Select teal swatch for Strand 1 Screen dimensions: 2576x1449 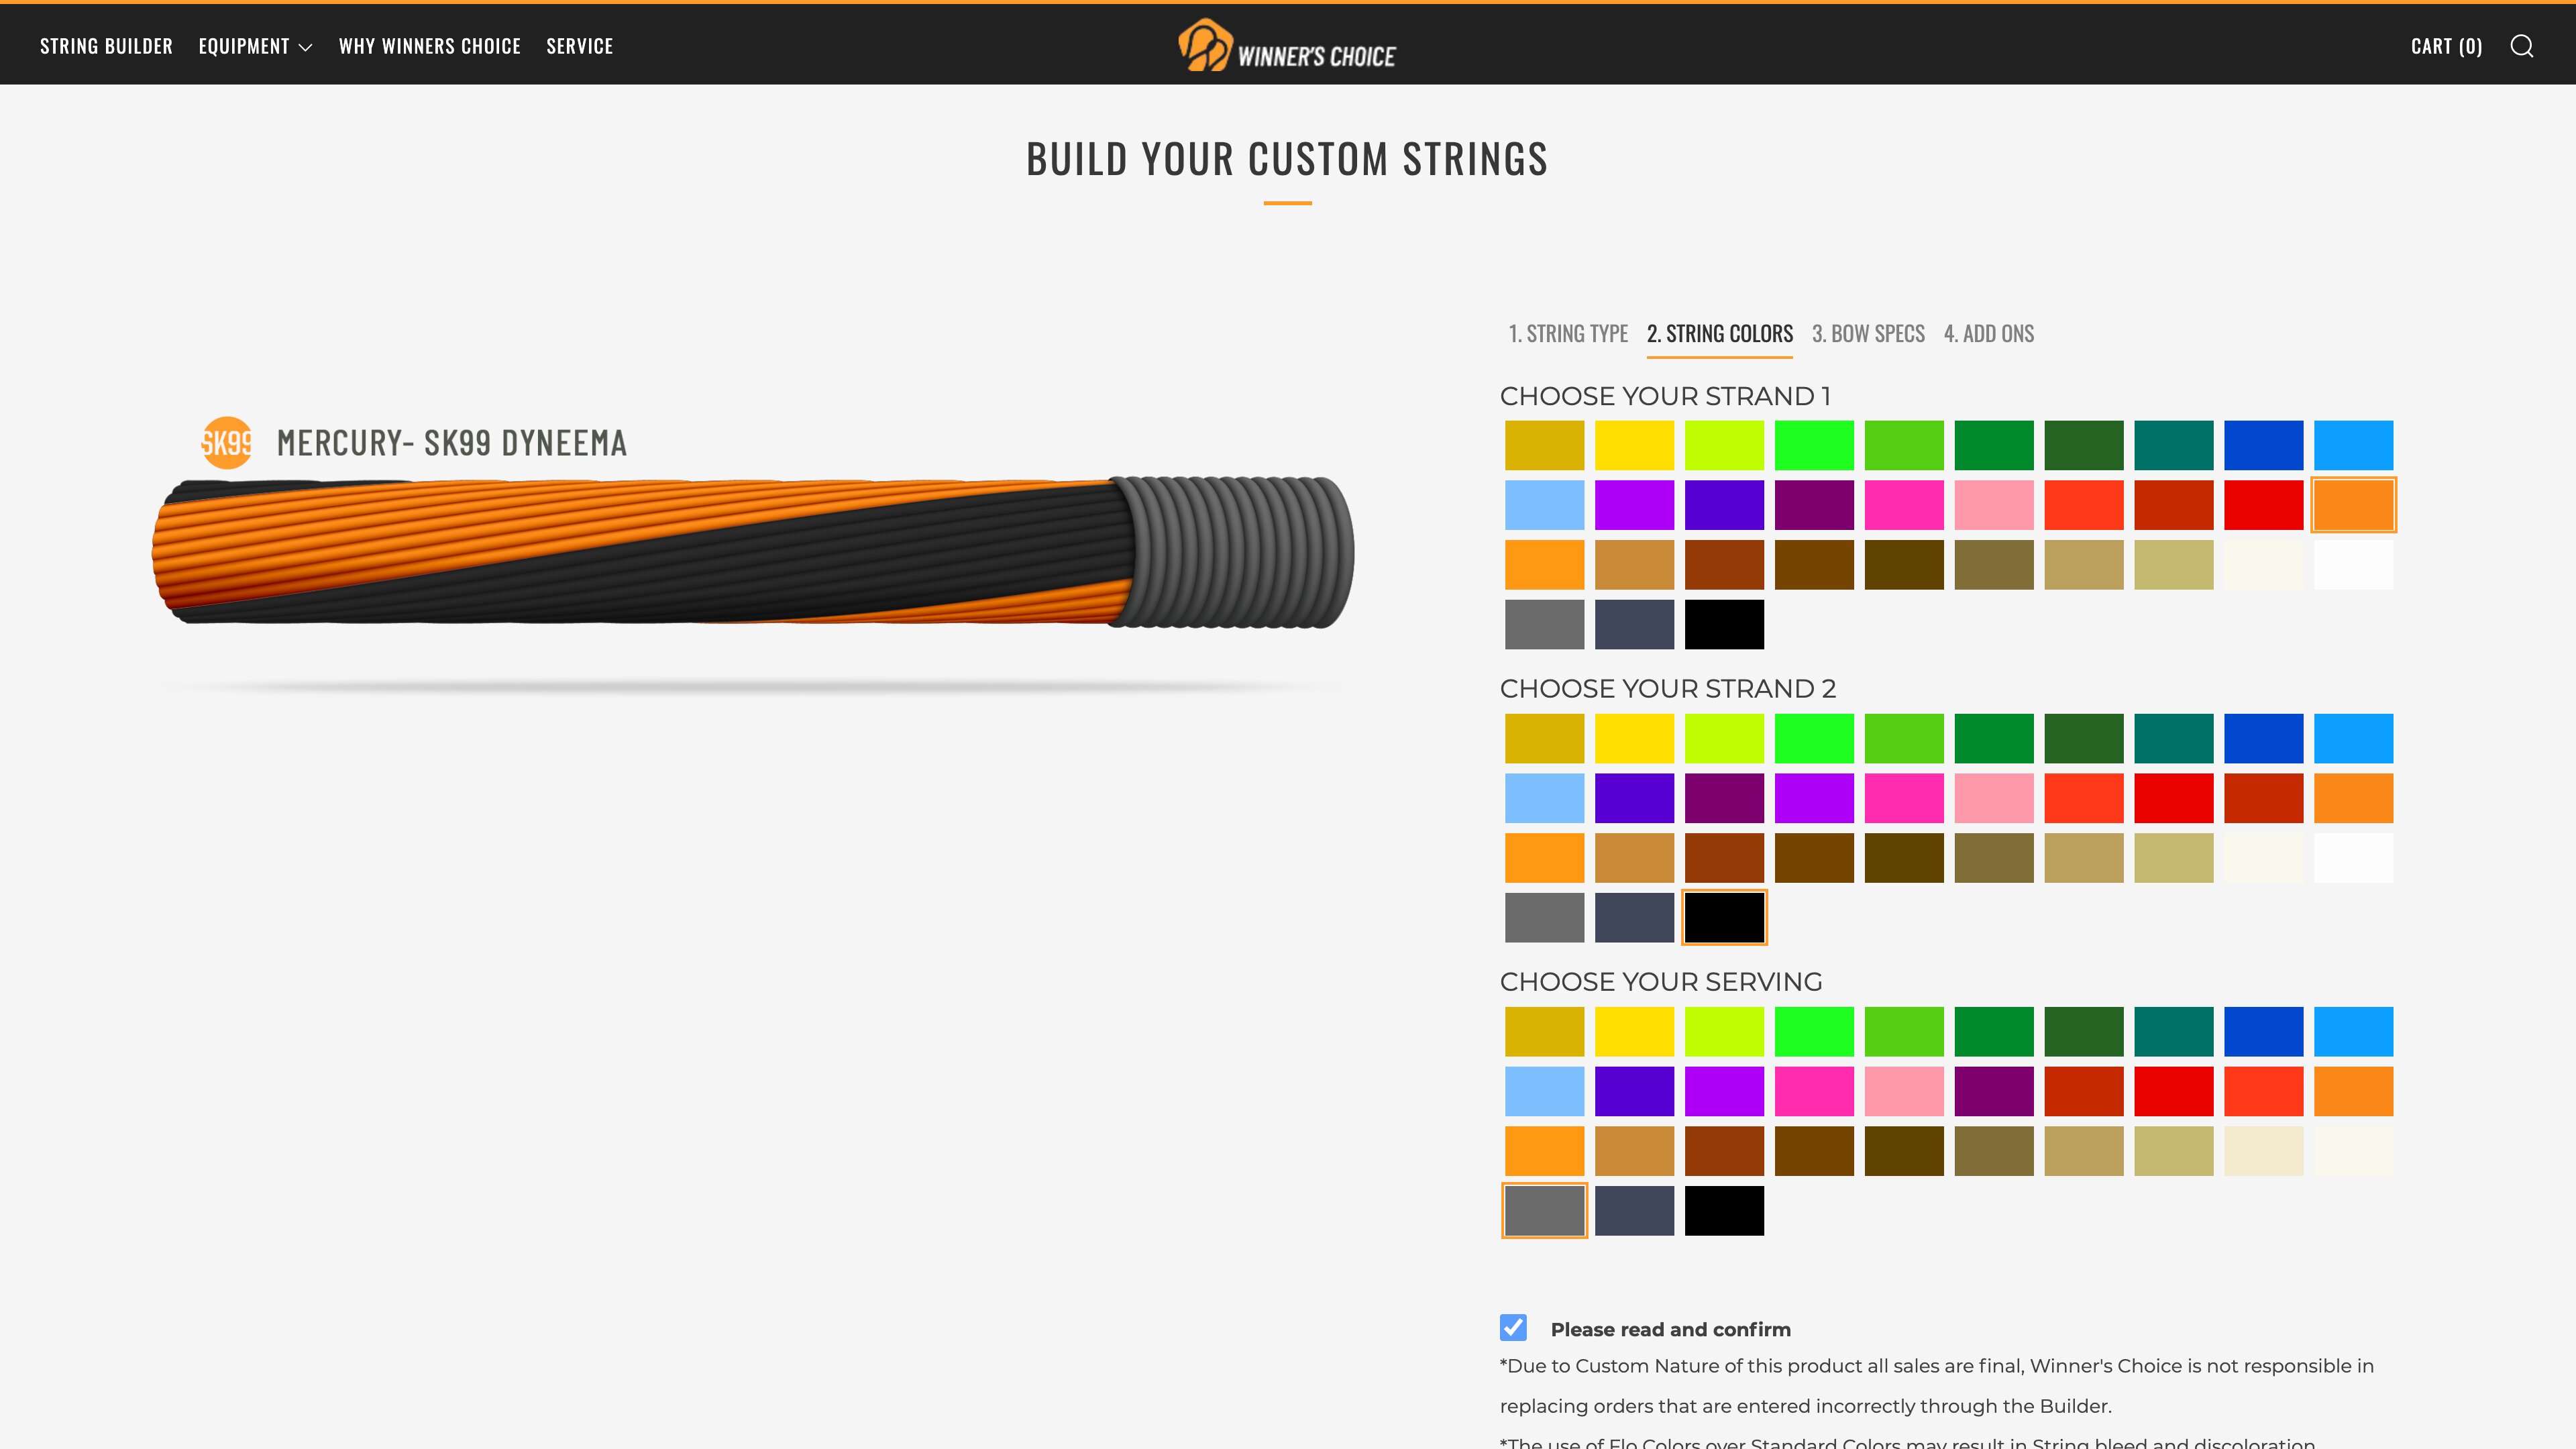[2173, 445]
